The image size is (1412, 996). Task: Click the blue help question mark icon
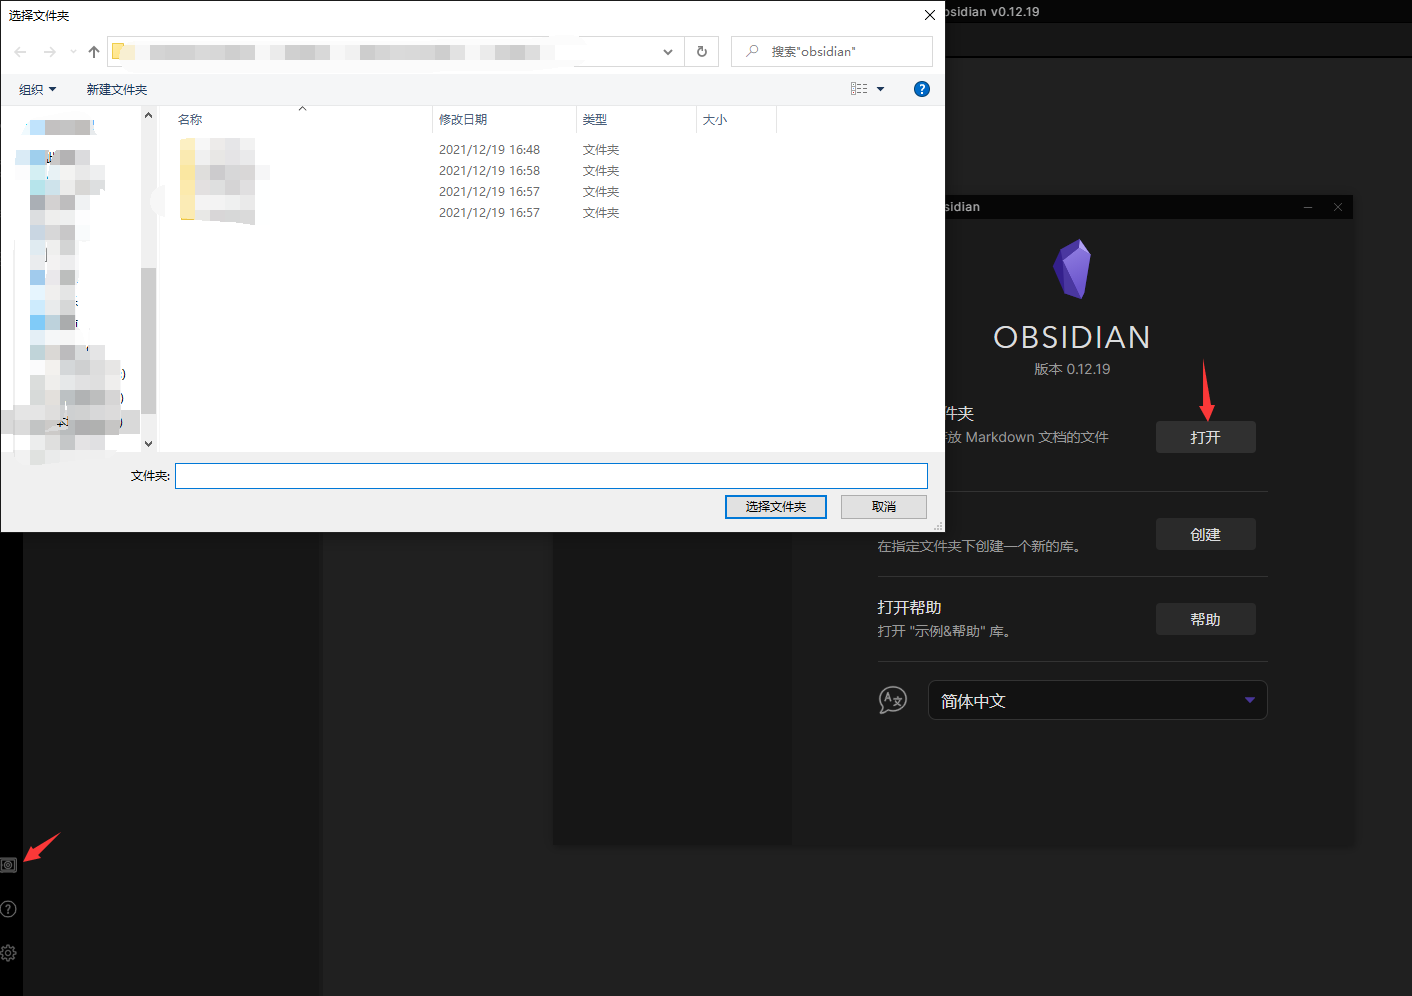coord(922,89)
